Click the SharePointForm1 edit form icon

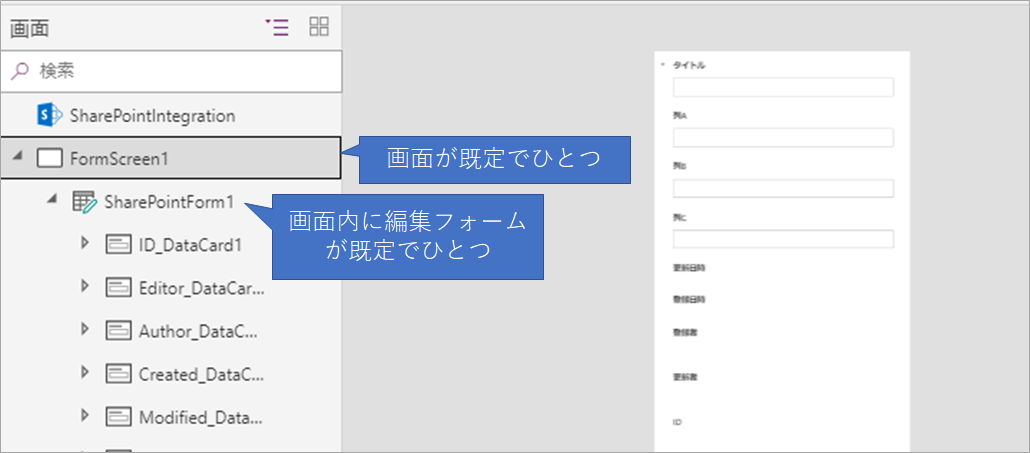click(x=84, y=202)
